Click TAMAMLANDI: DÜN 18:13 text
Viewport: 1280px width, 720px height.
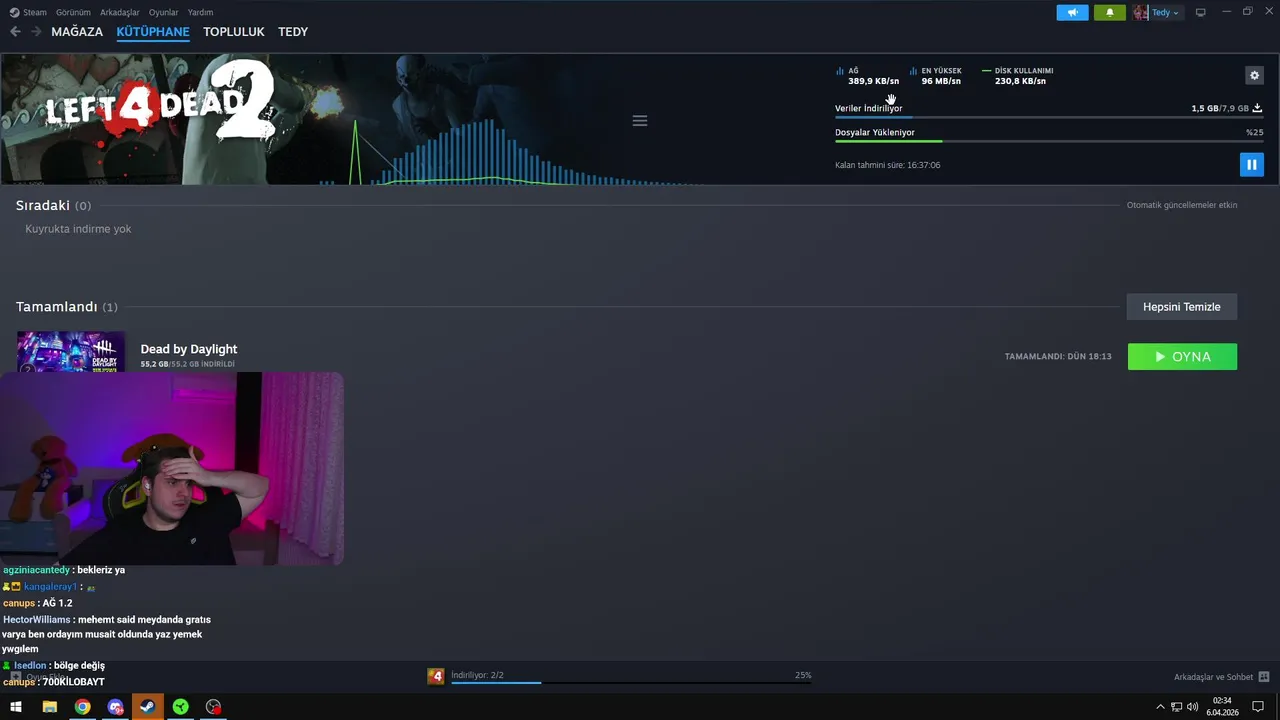tap(1058, 357)
